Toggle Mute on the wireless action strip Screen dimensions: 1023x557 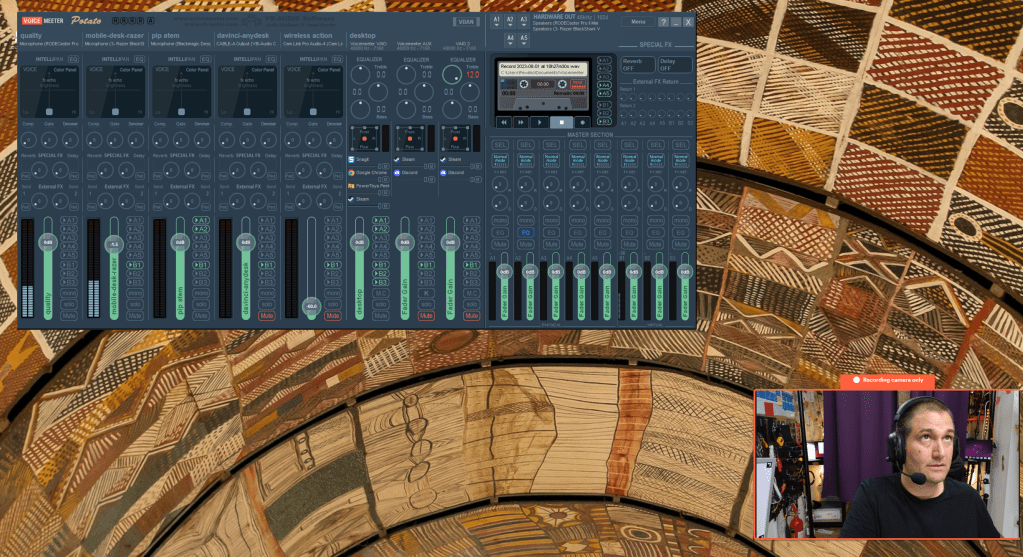coord(332,316)
